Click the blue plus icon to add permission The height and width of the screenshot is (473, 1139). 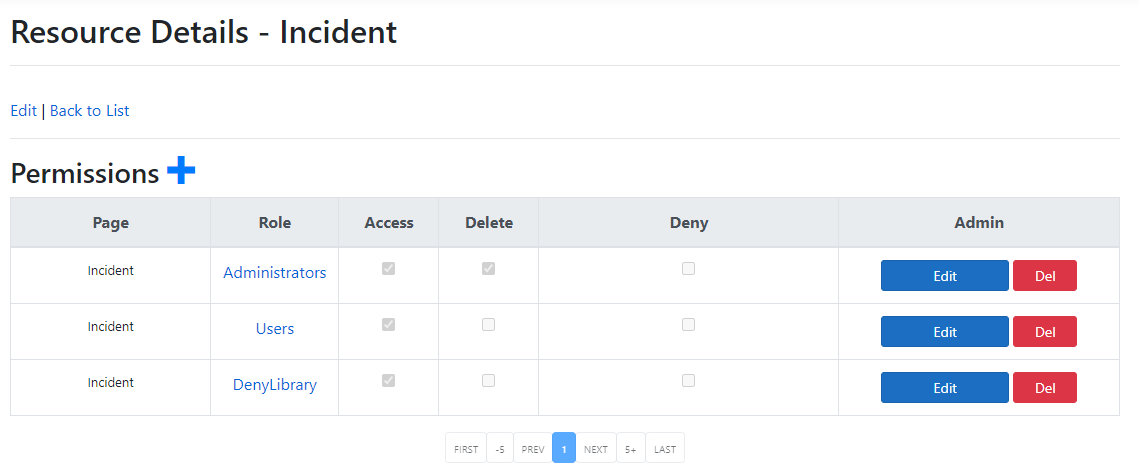click(x=181, y=171)
